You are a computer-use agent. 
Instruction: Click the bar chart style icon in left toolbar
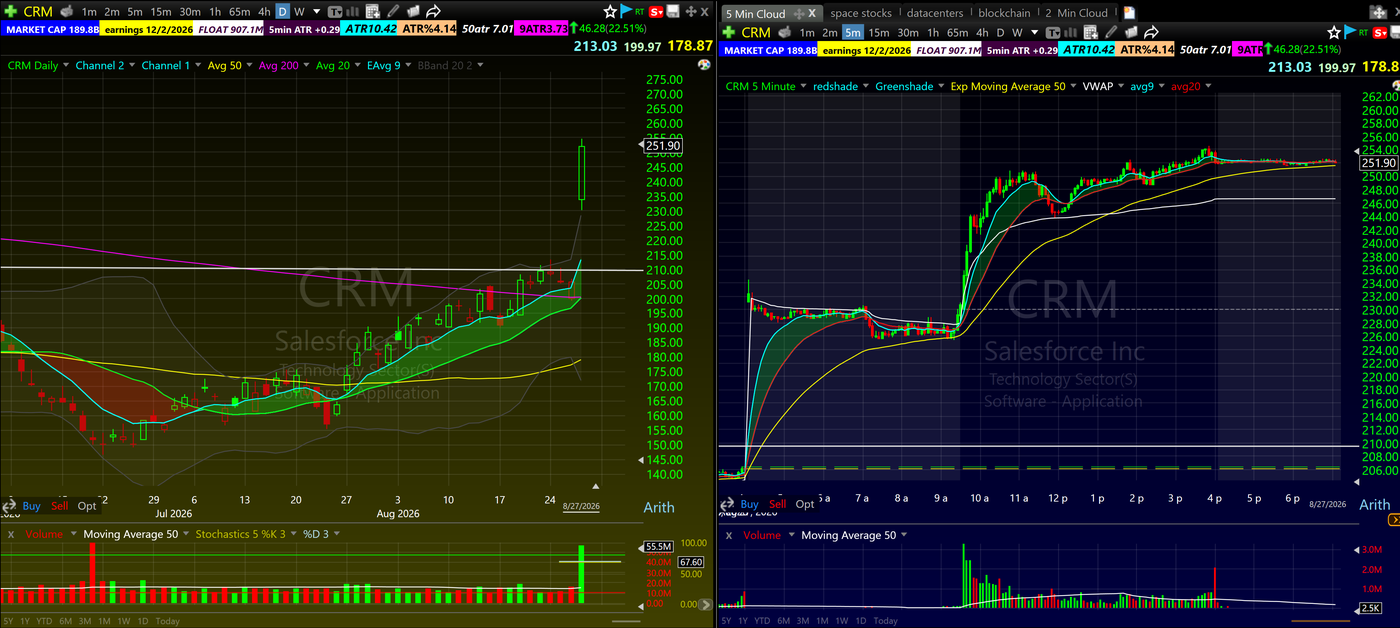pyautogui.click(x=352, y=11)
